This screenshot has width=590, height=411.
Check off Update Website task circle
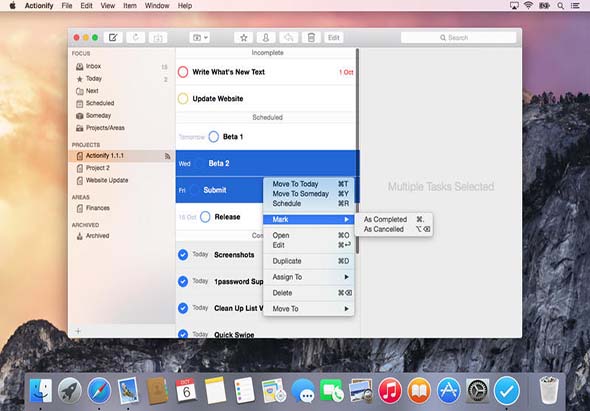point(183,99)
